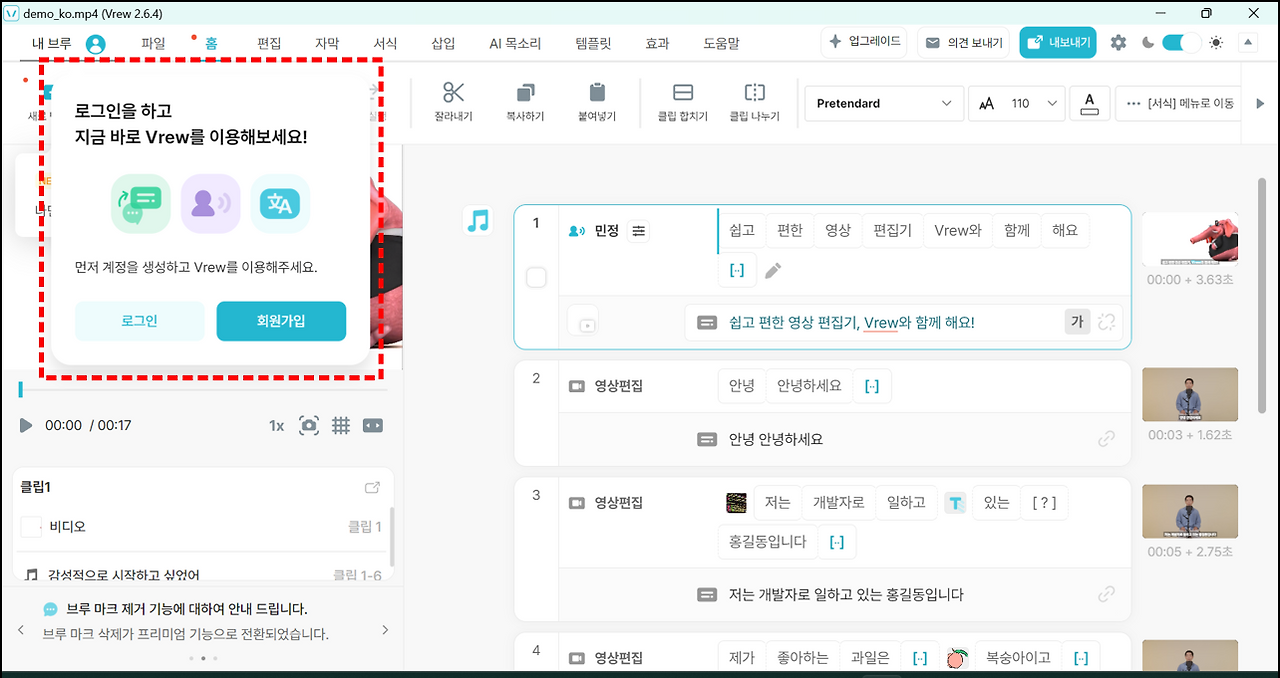Screen dimensions: 1280x678
Task: Click the 의견 보내기 button
Action: click(963, 43)
